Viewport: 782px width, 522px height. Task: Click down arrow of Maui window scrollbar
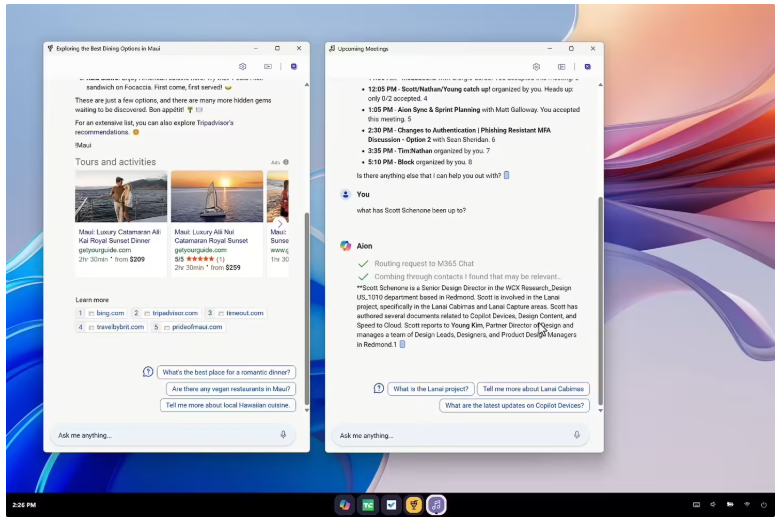pyautogui.click(x=306, y=410)
